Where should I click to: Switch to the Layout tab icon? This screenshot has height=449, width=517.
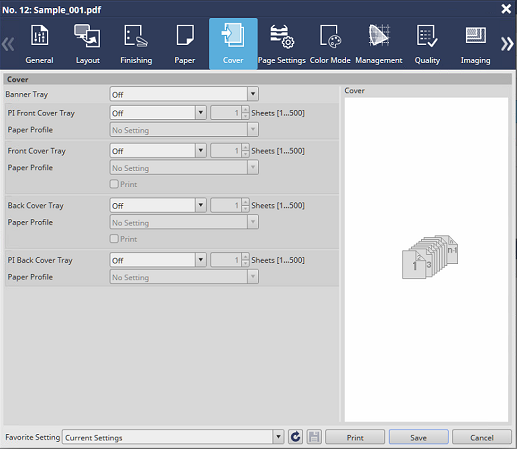87,35
